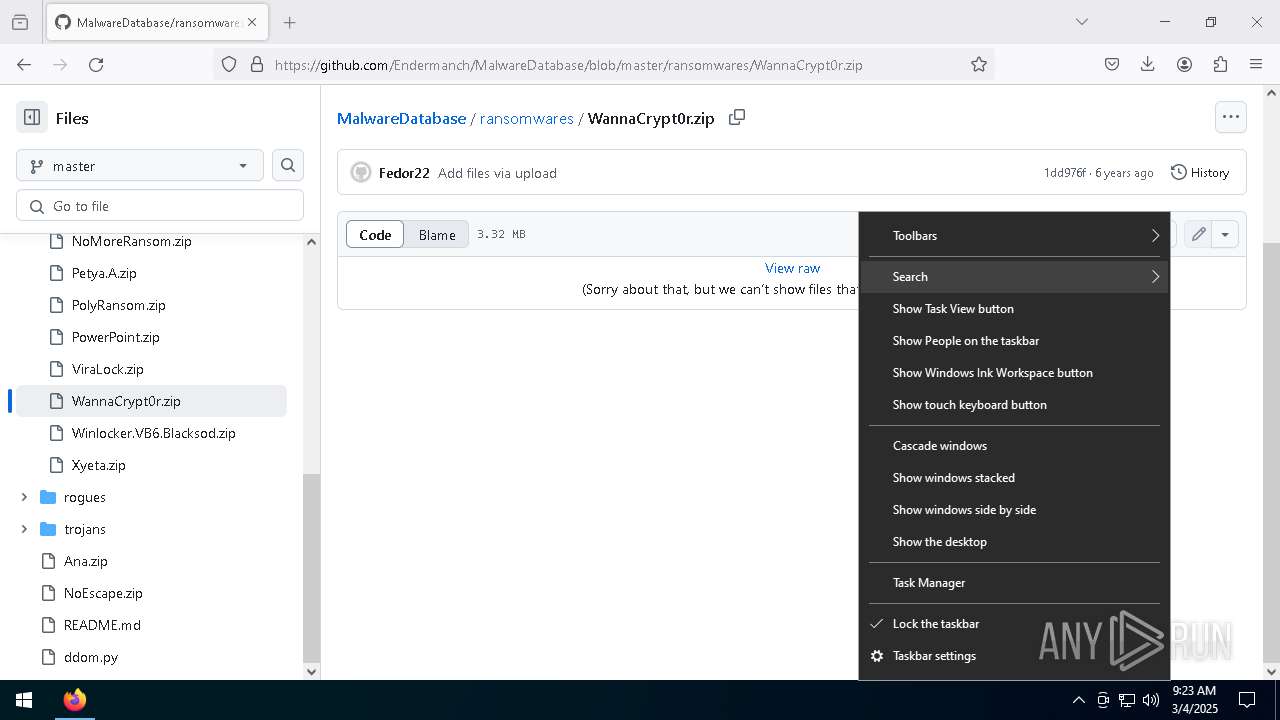
Task: Switch to Blame tab
Action: pos(437,235)
